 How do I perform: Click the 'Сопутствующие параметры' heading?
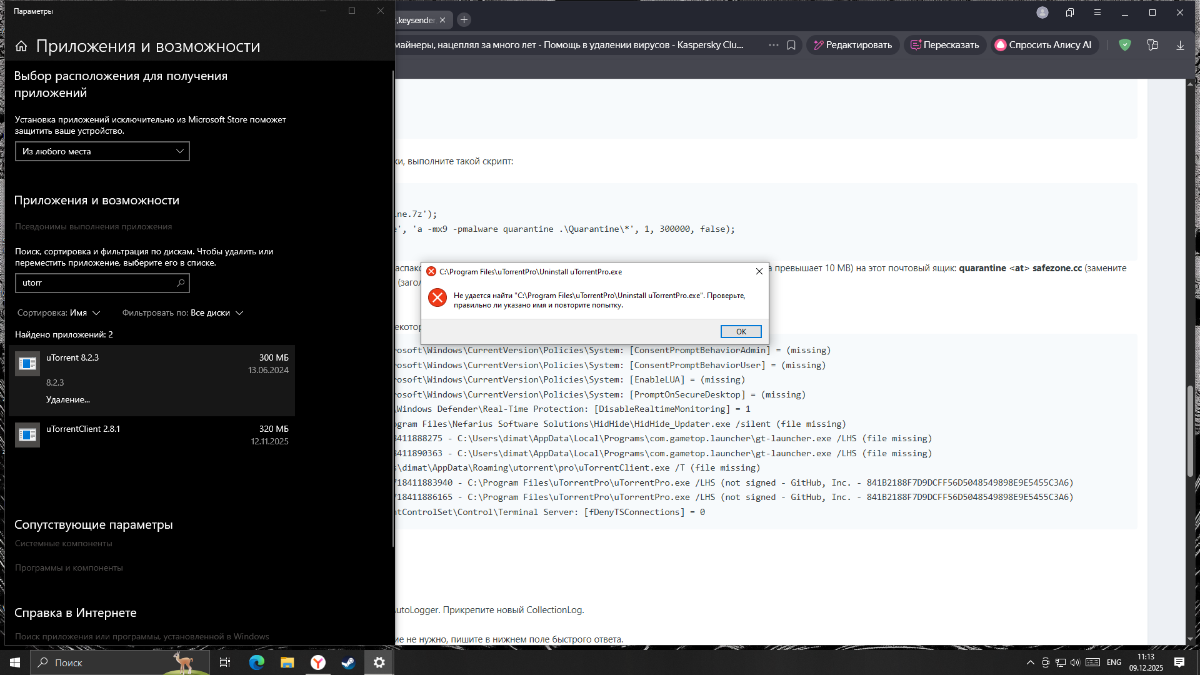click(94, 524)
